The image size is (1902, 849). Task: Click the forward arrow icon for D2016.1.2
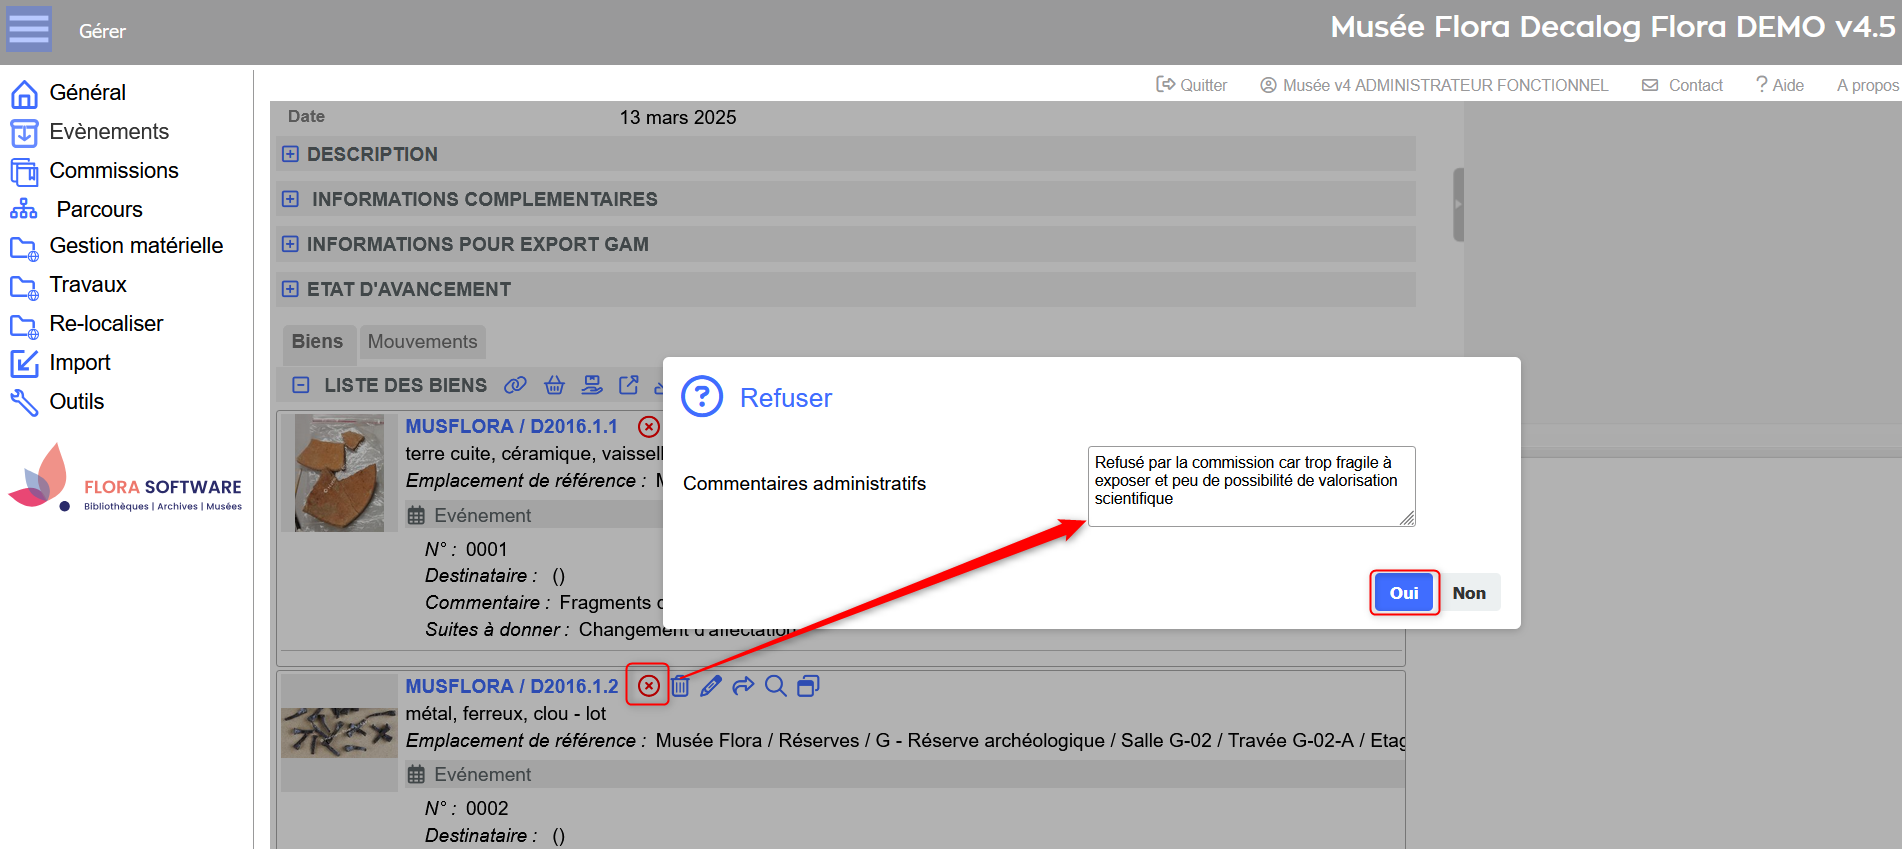[743, 686]
